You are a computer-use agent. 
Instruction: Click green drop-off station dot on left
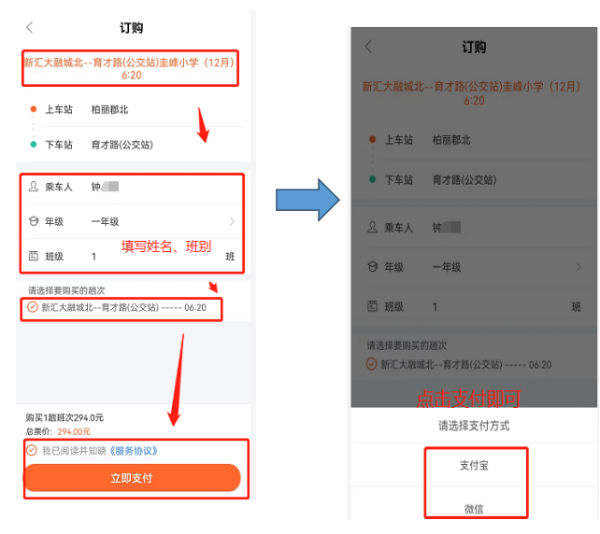33,144
